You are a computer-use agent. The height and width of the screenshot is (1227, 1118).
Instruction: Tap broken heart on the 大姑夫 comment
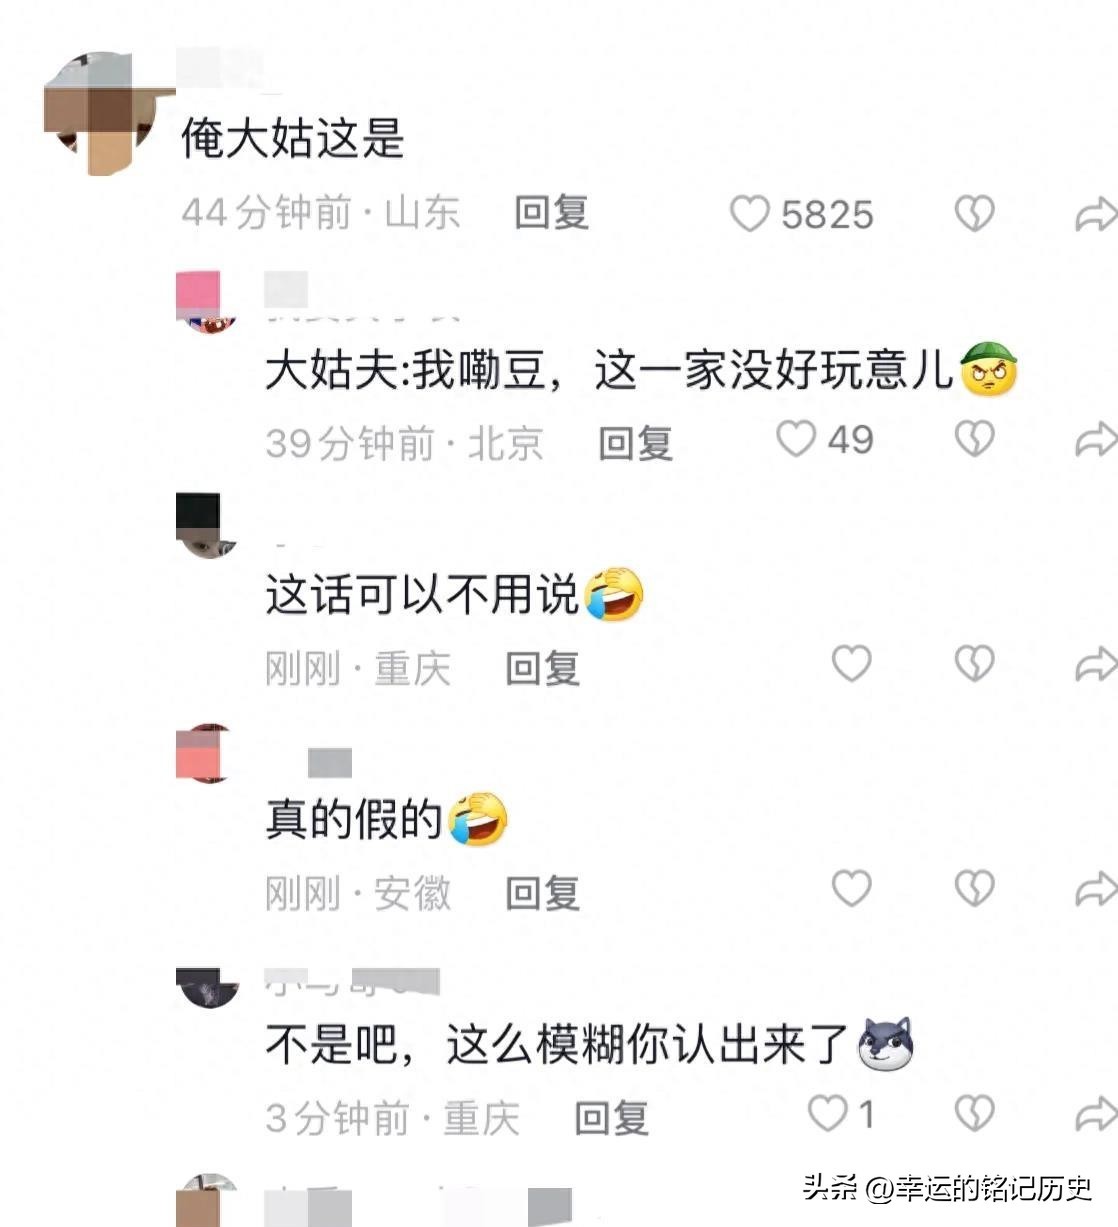pos(975,438)
